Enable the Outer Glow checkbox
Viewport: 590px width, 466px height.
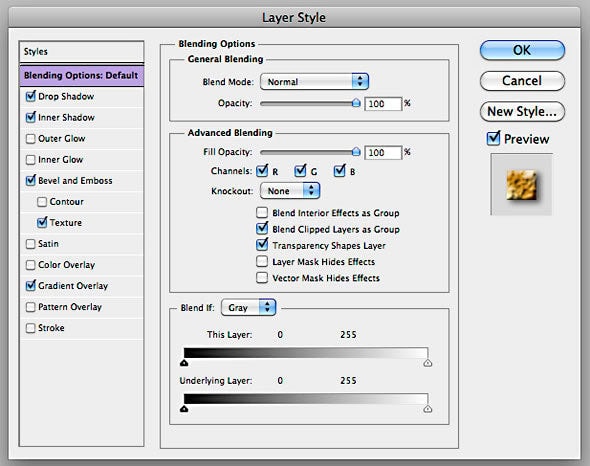pyautogui.click(x=30, y=139)
